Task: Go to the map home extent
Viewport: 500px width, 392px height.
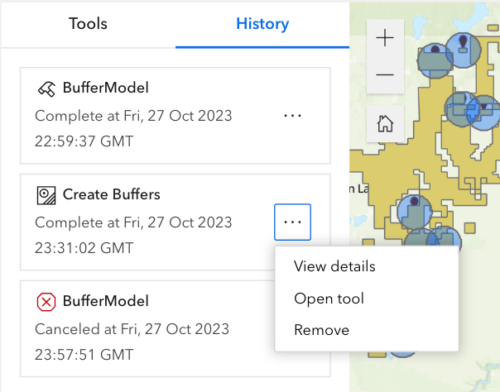Action: (x=385, y=124)
